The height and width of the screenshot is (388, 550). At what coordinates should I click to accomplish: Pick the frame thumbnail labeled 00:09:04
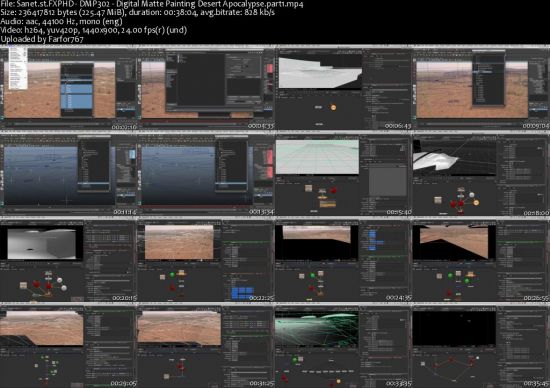tap(481, 87)
